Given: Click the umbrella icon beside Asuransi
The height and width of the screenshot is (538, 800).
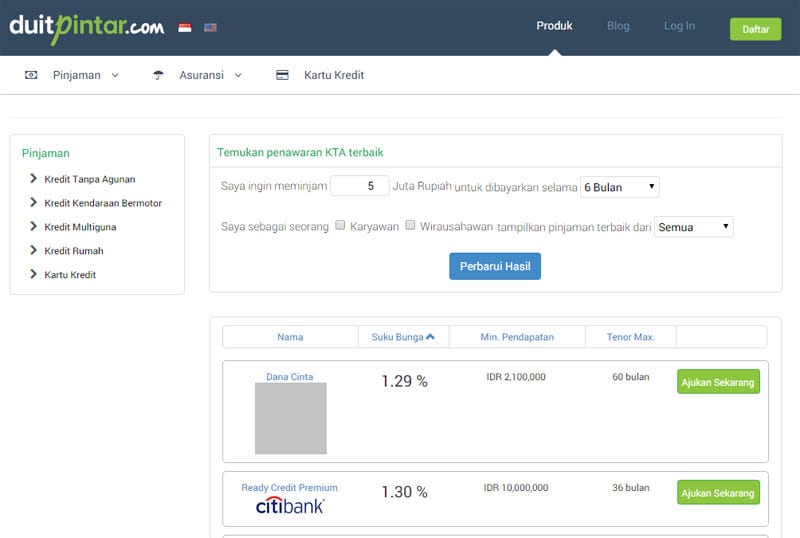Looking at the screenshot, I should pyautogui.click(x=158, y=75).
